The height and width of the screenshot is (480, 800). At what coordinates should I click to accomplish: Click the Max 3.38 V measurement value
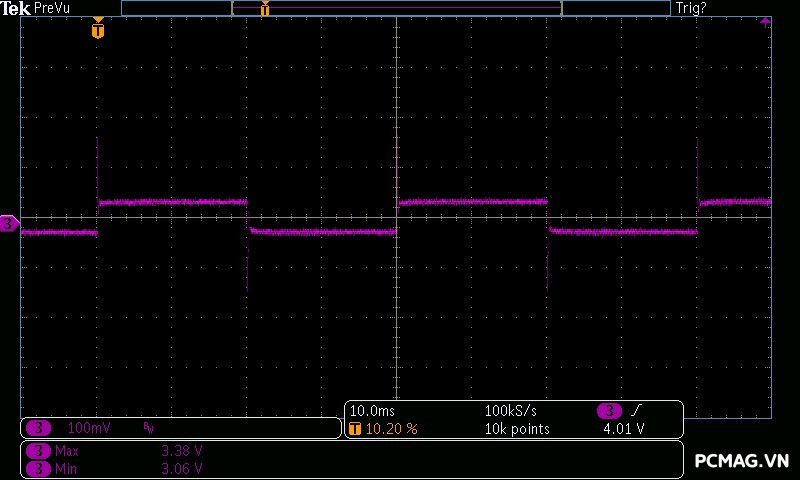(x=182, y=451)
